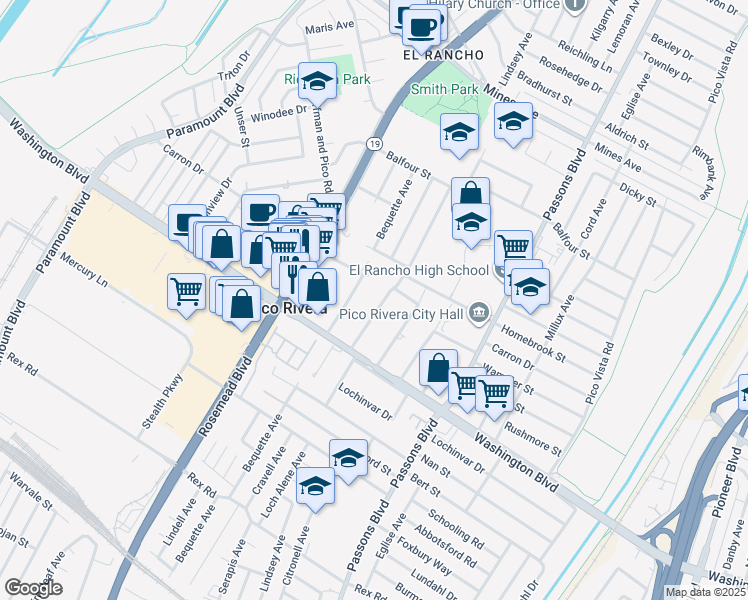The height and width of the screenshot is (600, 748).
Task: Click the Pico Rivera City Hall landmark icon
Action: click(479, 314)
